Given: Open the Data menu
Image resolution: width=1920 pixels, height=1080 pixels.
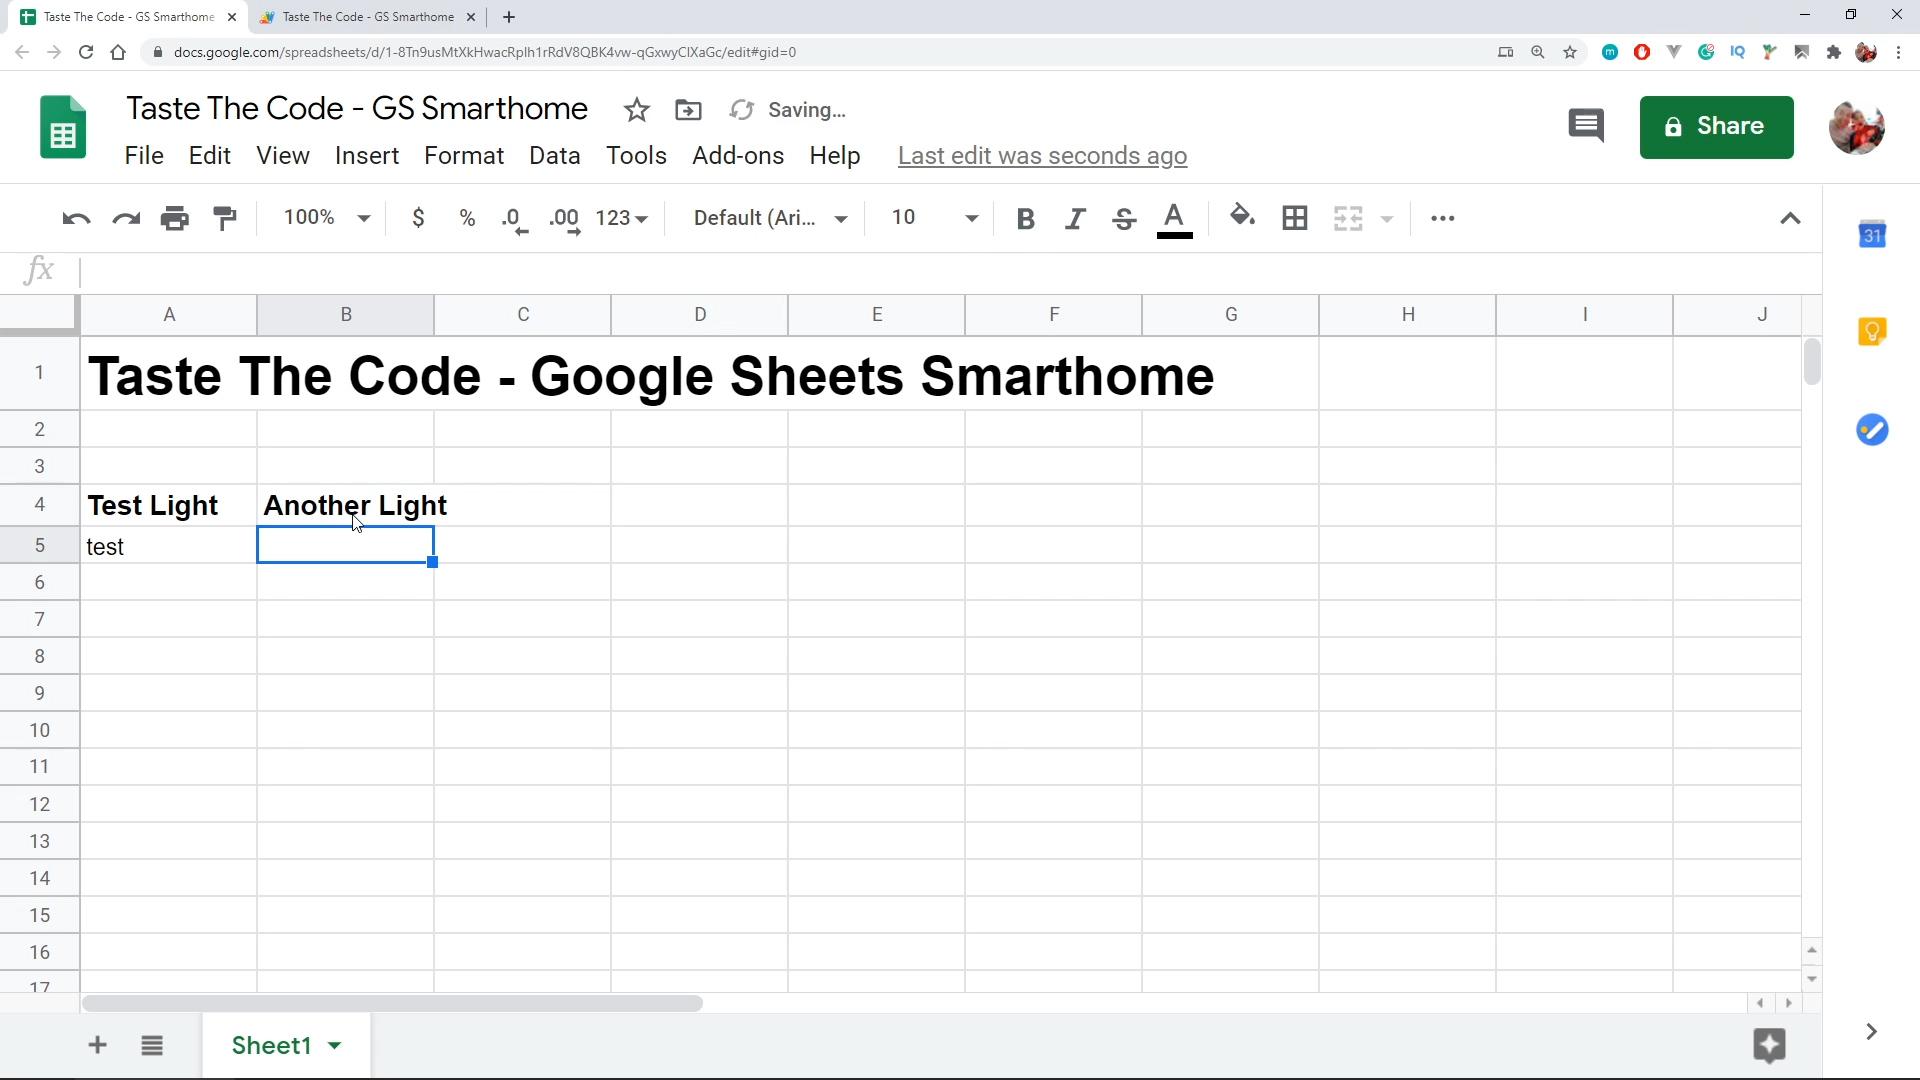Looking at the screenshot, I should [555, 156].
